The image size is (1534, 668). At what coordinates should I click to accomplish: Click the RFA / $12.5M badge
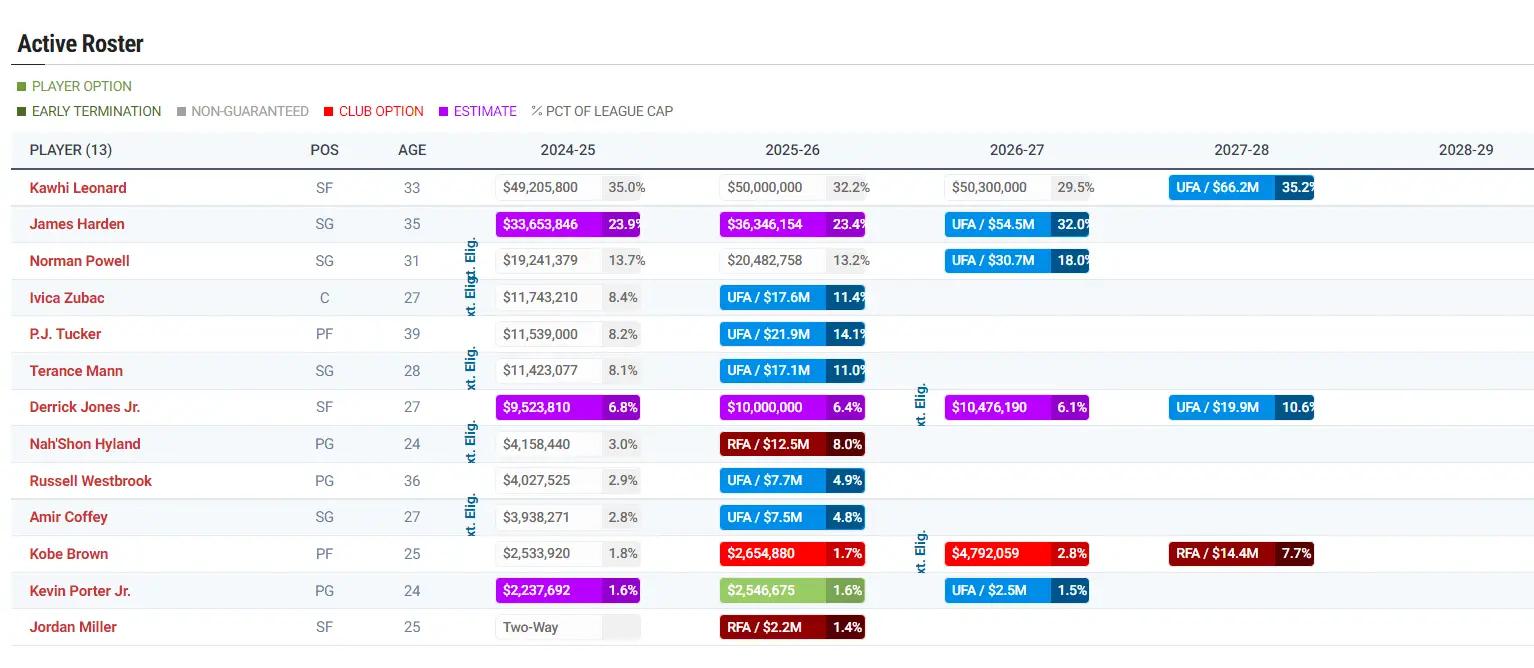click(792, 444)
